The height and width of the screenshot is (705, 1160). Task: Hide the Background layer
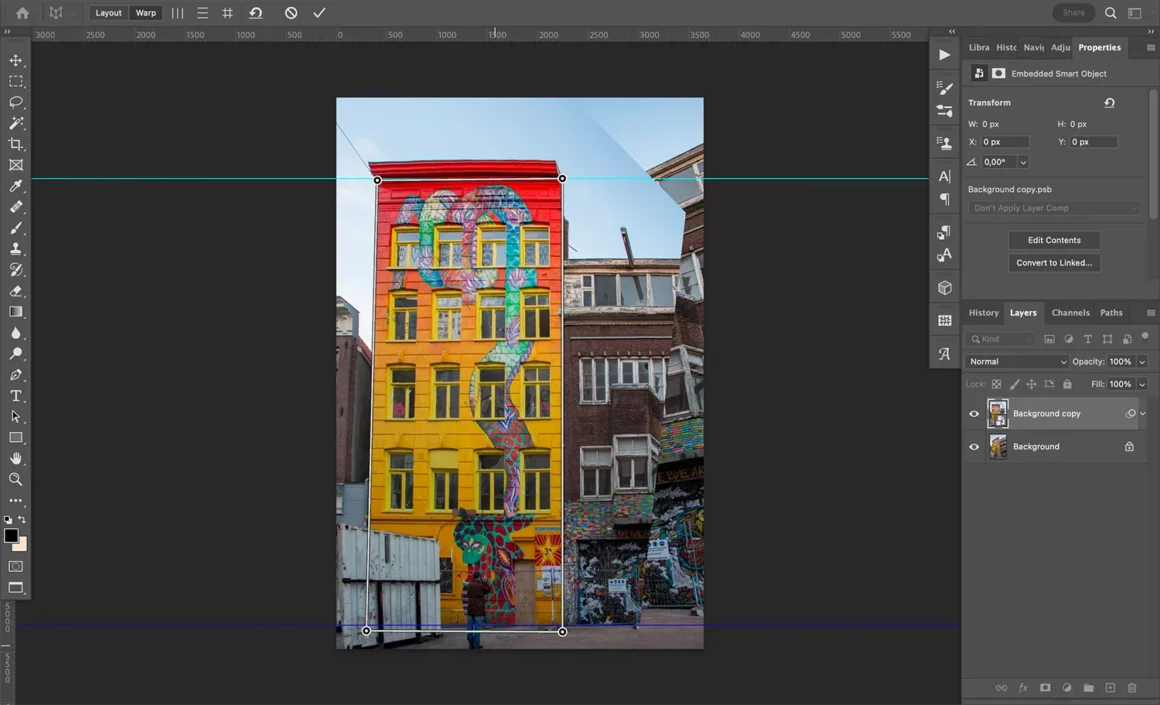tap(974, 447)
